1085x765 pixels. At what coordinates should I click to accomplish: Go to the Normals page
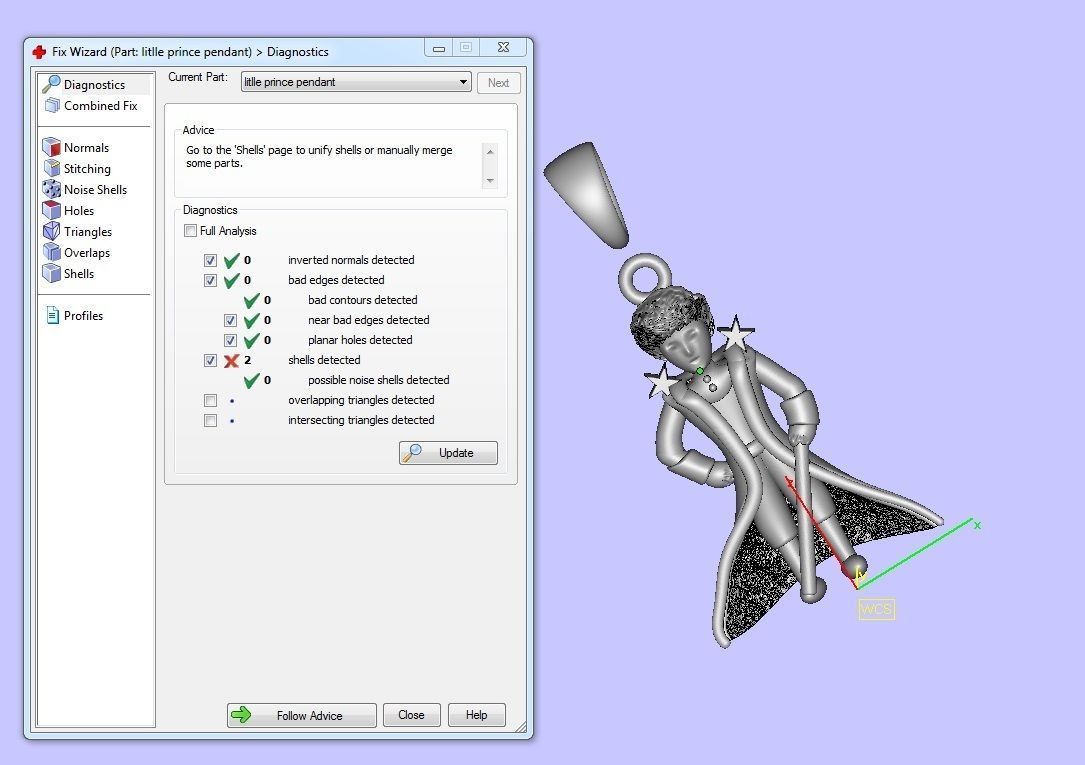click(86, 147)
